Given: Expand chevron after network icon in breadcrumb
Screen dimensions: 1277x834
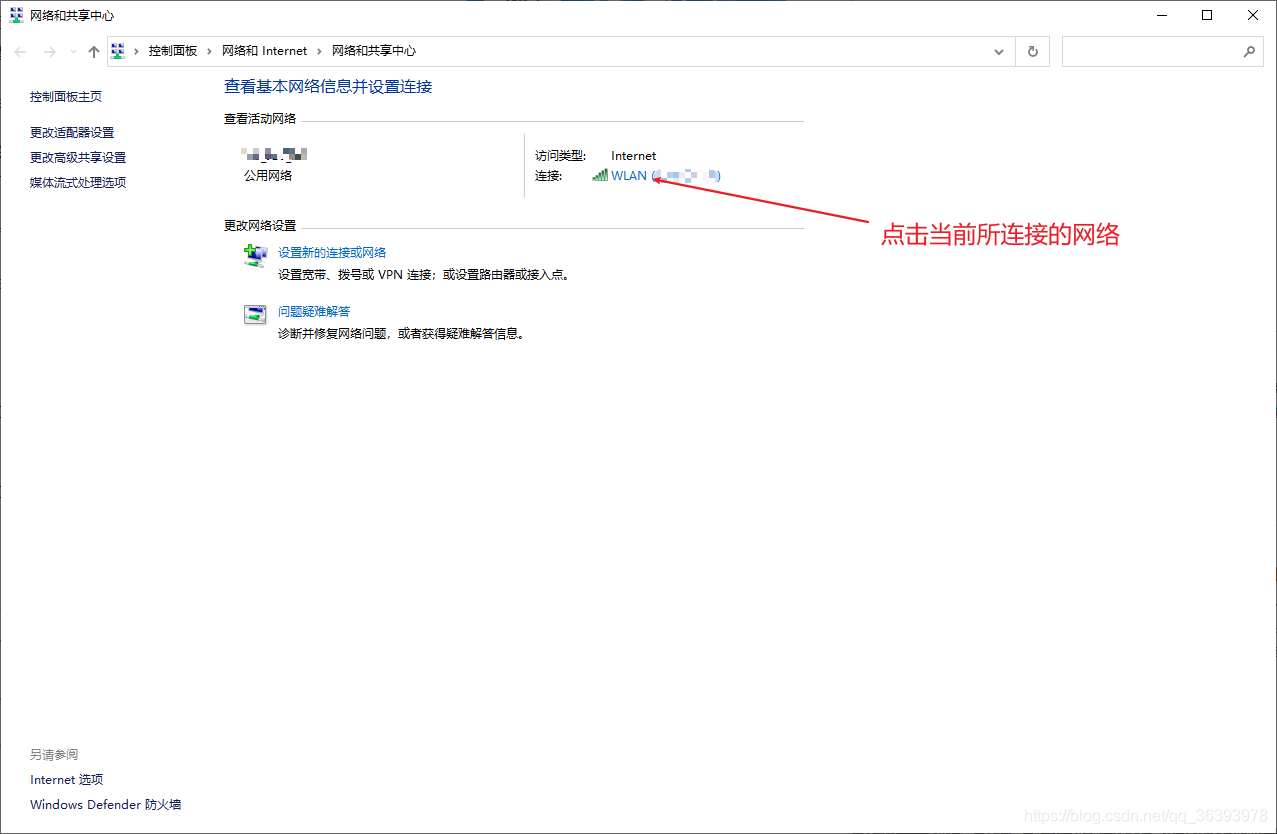Looking at the screenshot, I should tap(137, 51).
